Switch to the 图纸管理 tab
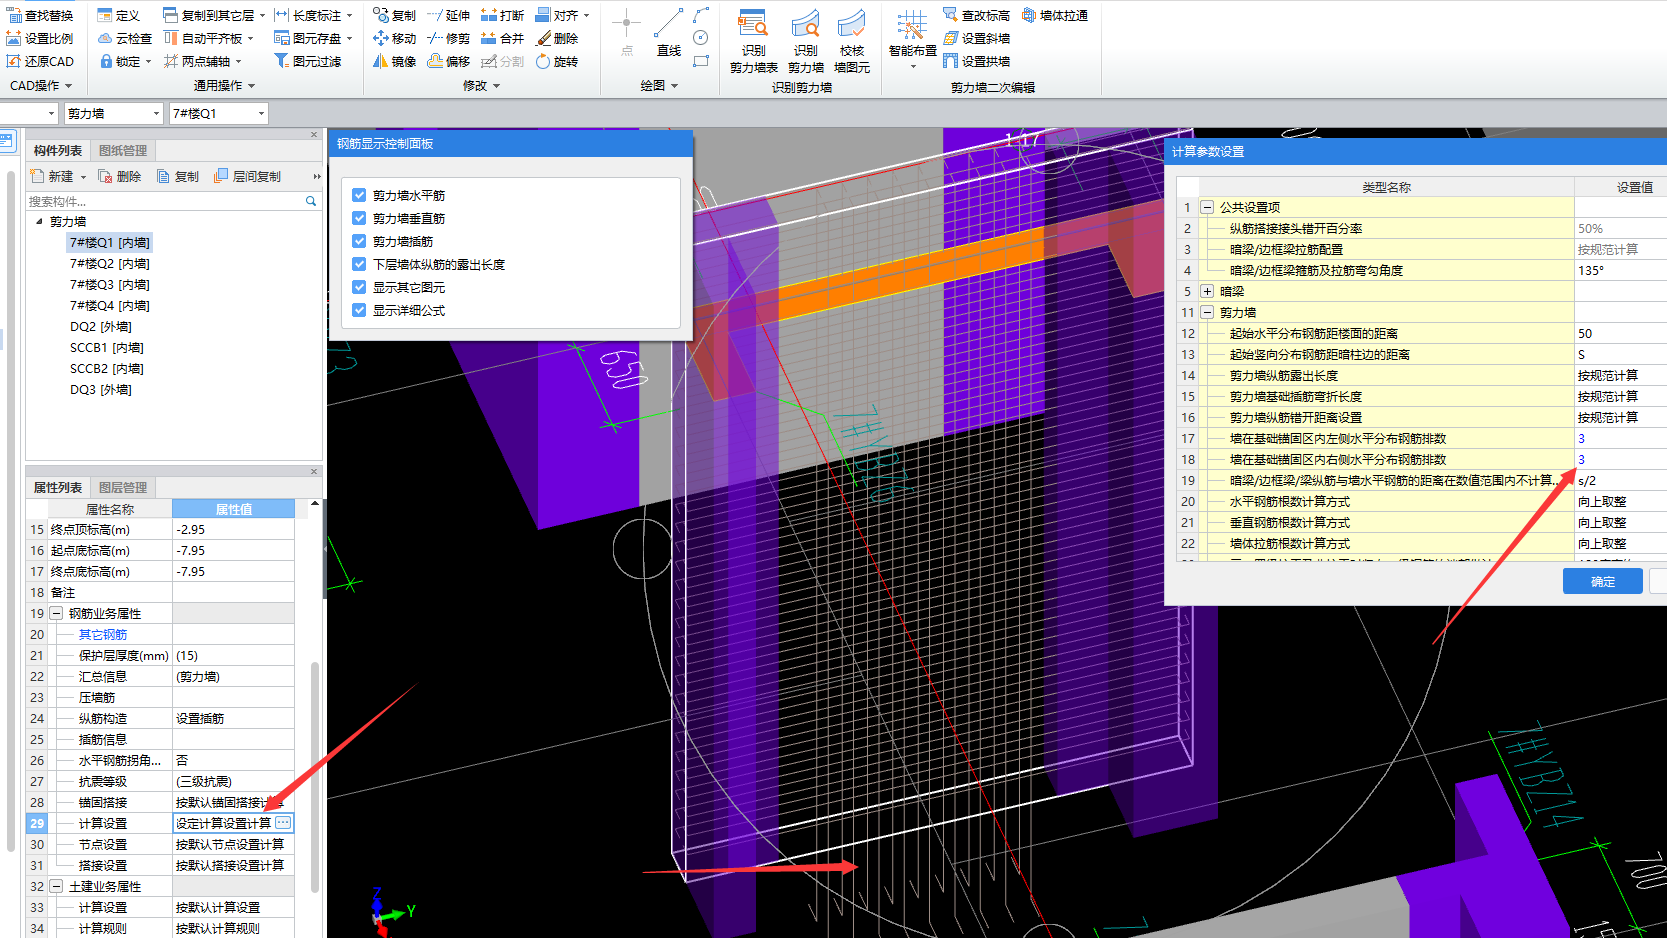The height and width of the screenshot is (938, 1667). [123, 150]
